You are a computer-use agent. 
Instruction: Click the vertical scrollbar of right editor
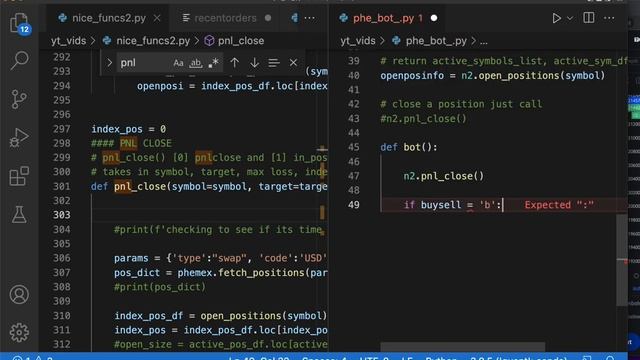coord(622,259)
